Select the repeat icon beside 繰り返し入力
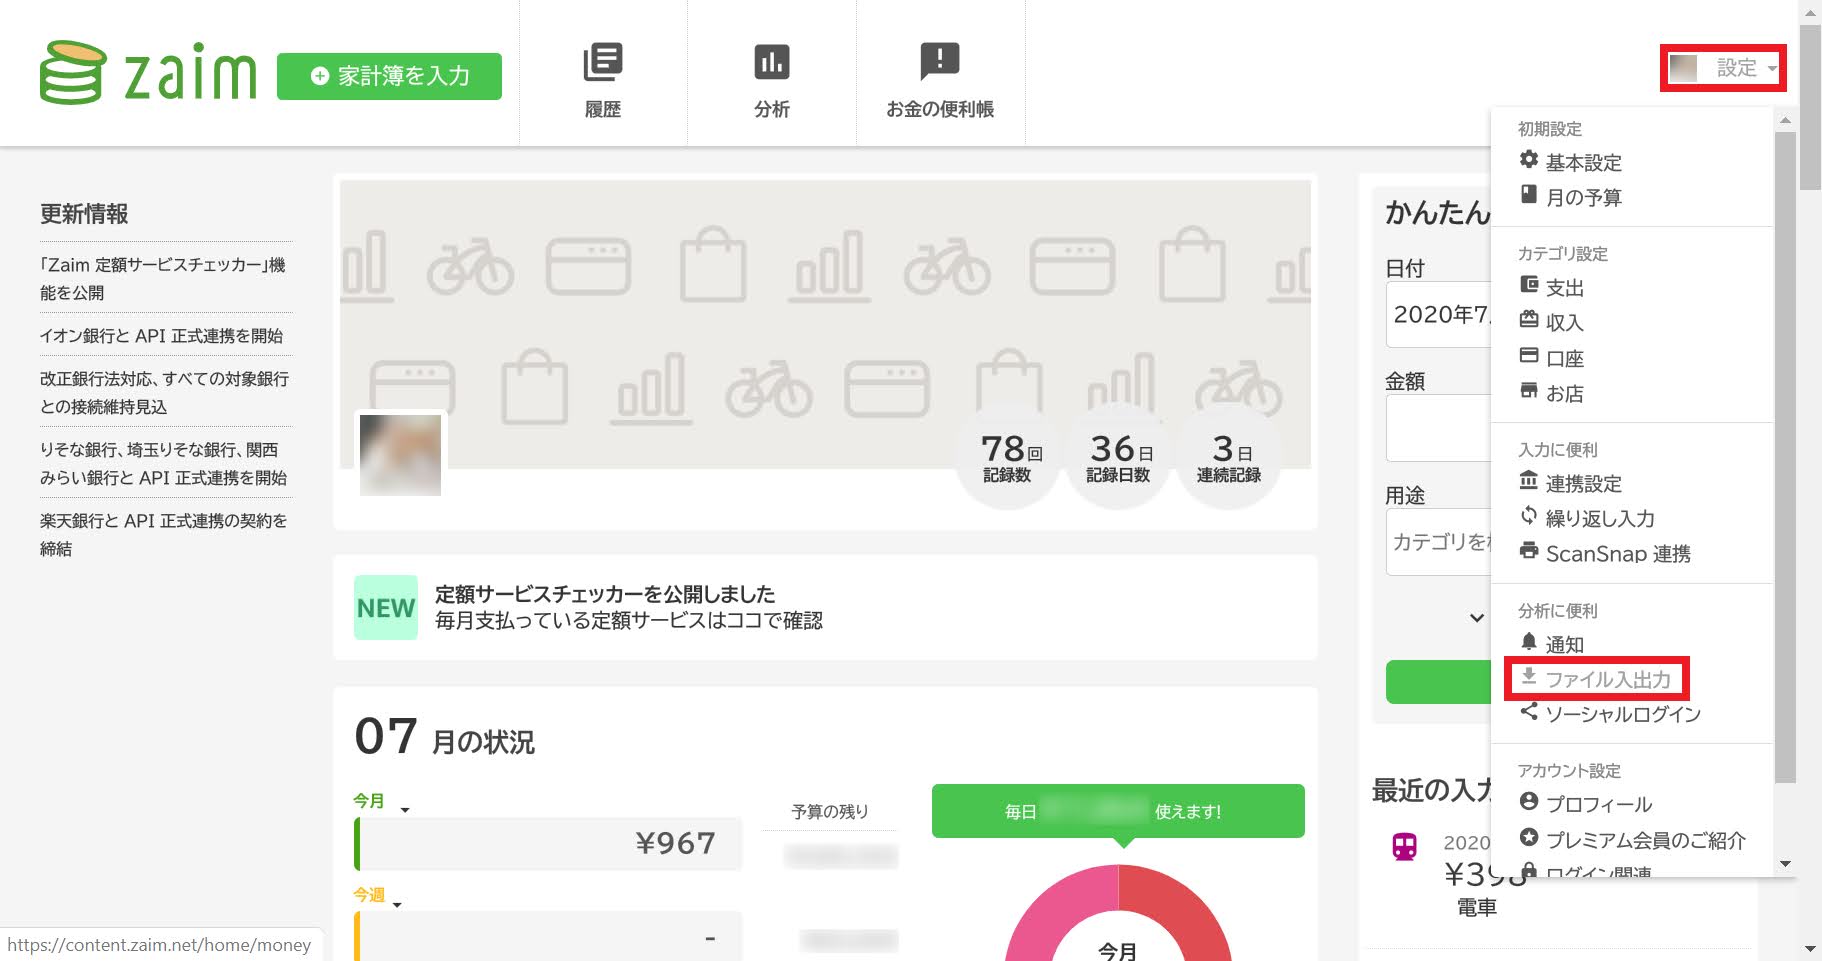 (x=1529, y=518)
